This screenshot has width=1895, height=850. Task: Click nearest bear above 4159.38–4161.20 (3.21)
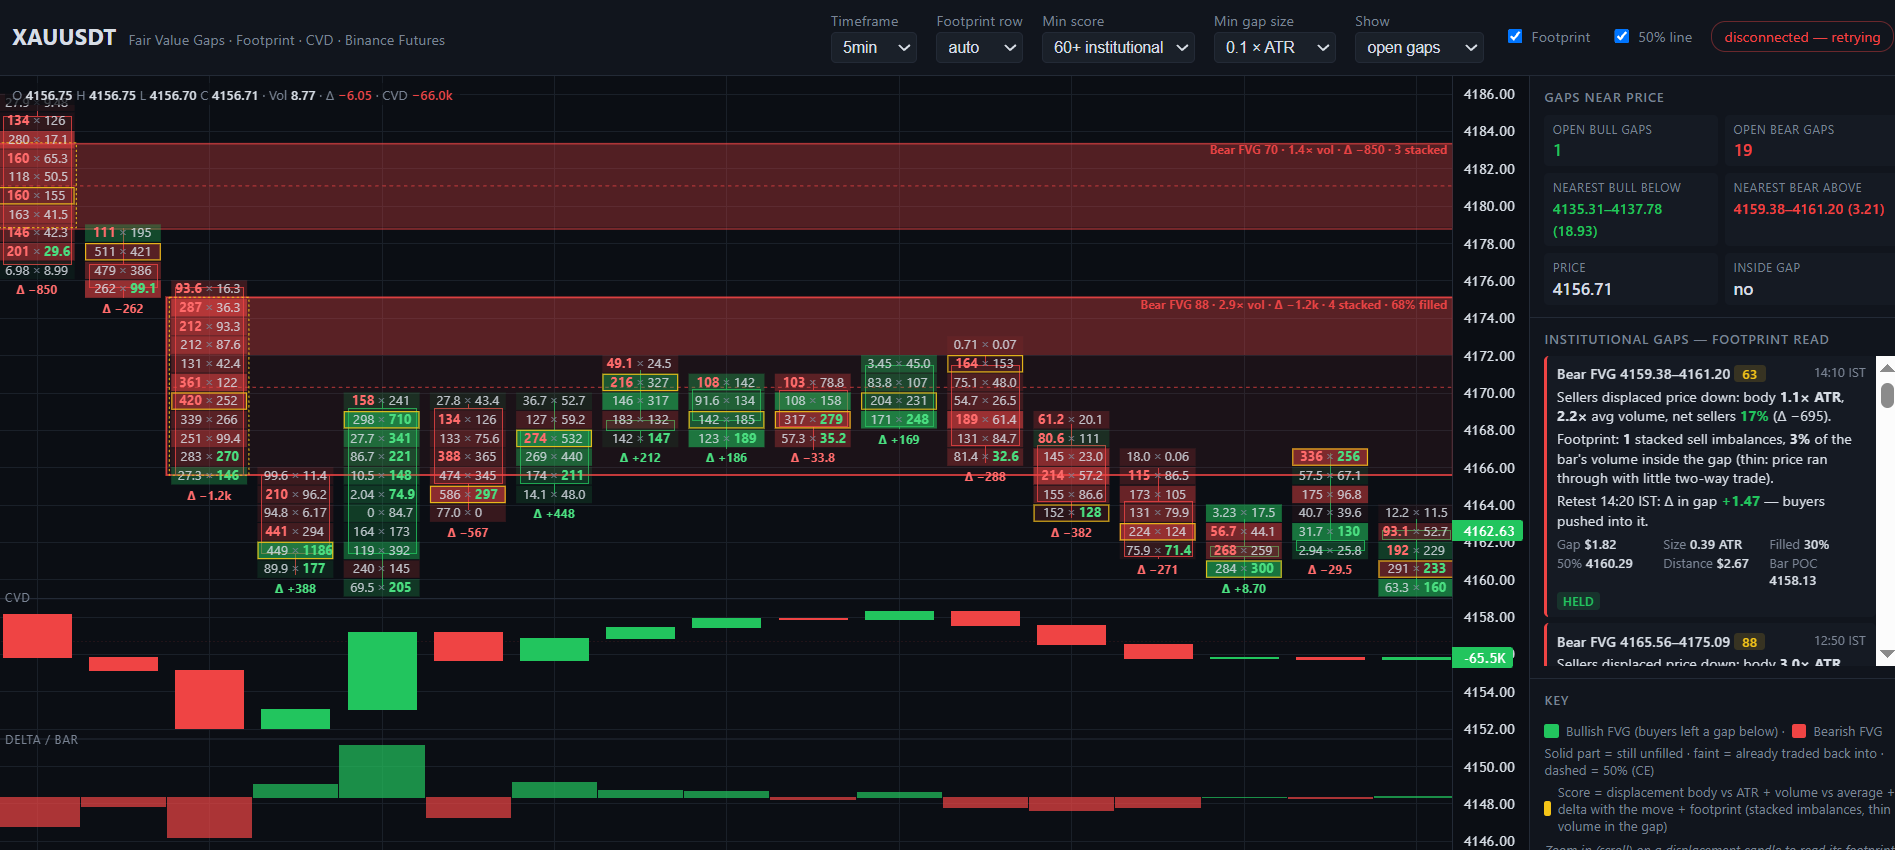1808,209
